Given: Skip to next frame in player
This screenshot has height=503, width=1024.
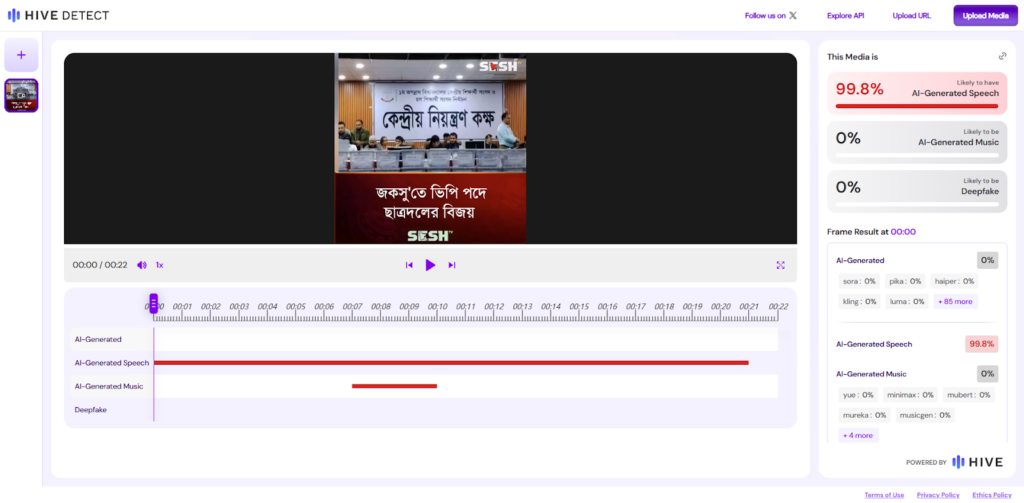Looking at the screenshot, I should click(452, 265).
